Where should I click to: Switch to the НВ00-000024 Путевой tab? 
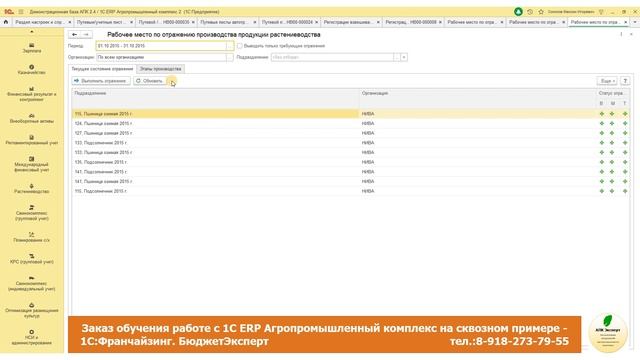[x=287, y=22]
